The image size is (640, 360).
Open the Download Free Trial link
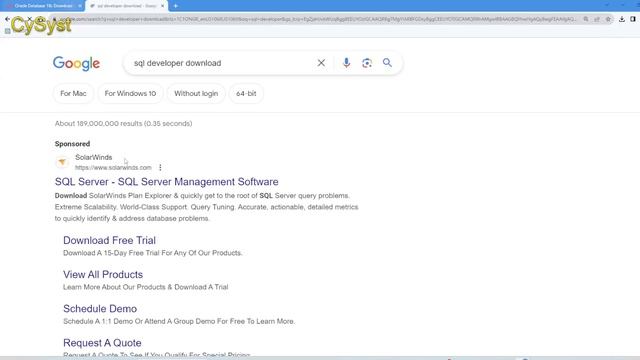tap(109, 240)
